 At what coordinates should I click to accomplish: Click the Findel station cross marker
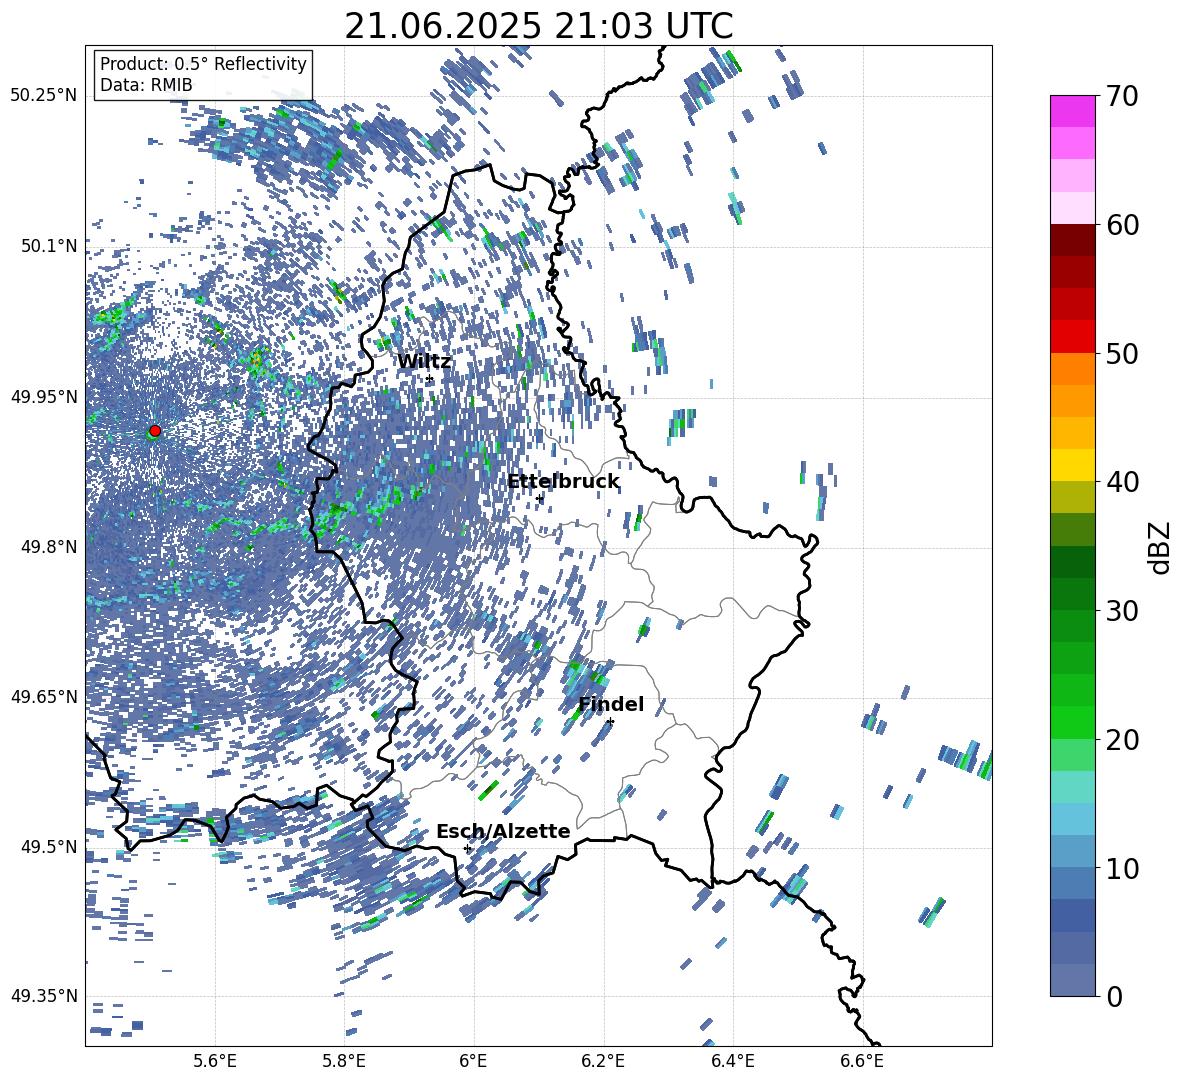click(610, 722)
